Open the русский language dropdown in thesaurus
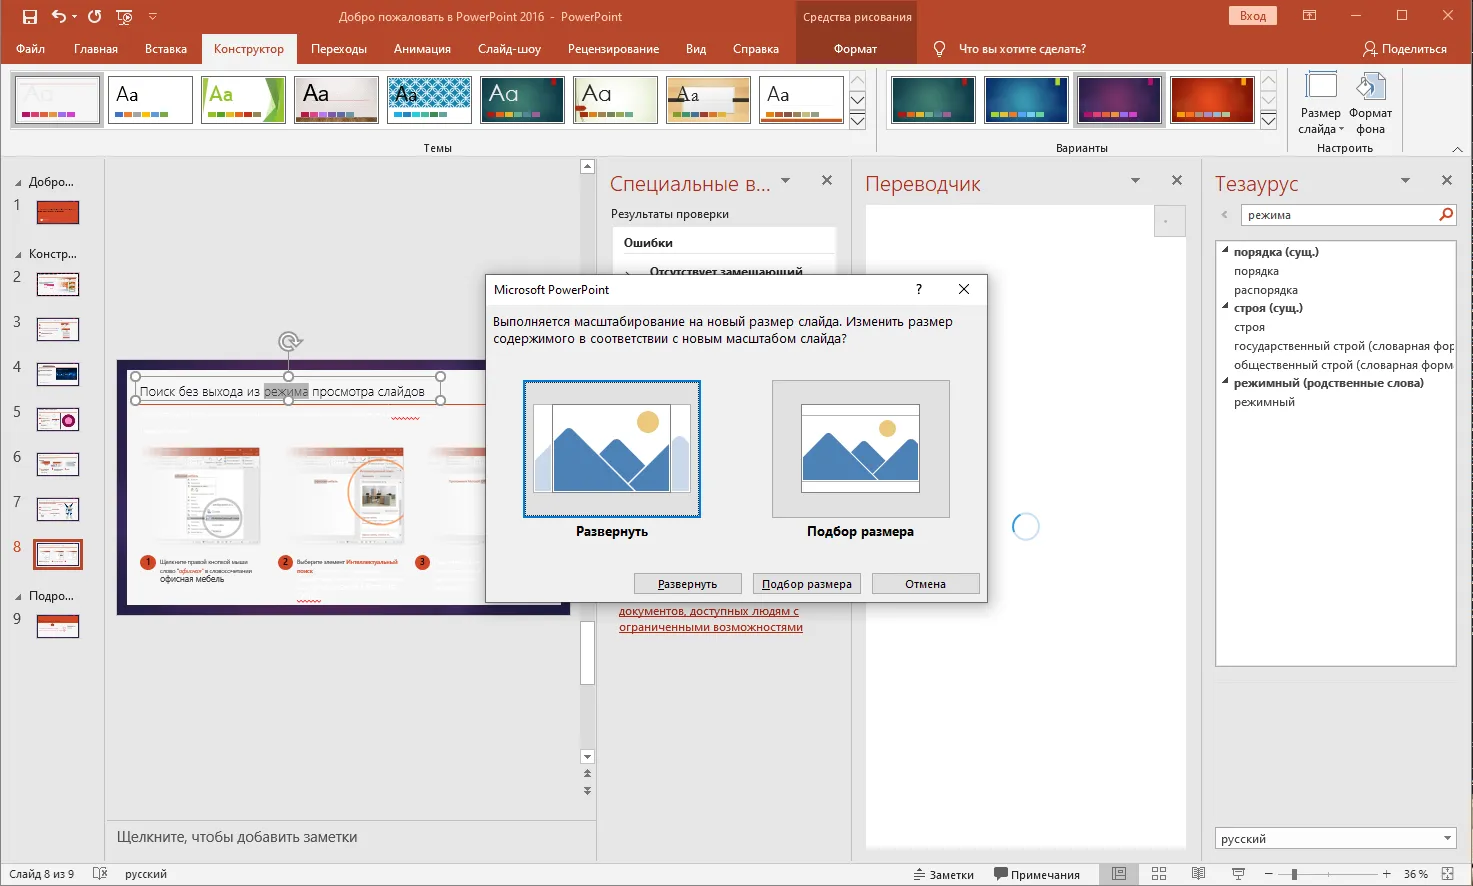The image size is (1473, 886). click(1447, 839)
